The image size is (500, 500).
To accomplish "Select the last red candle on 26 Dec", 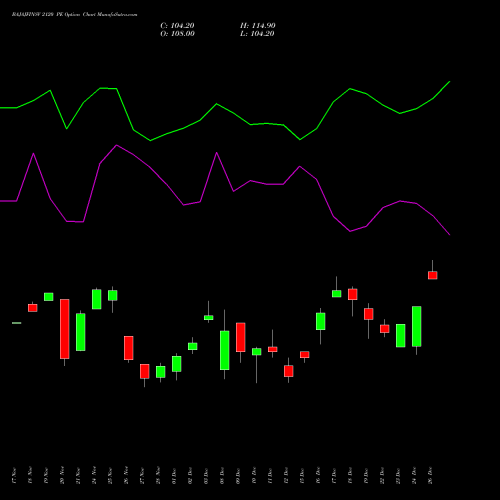I will point(433,275).
